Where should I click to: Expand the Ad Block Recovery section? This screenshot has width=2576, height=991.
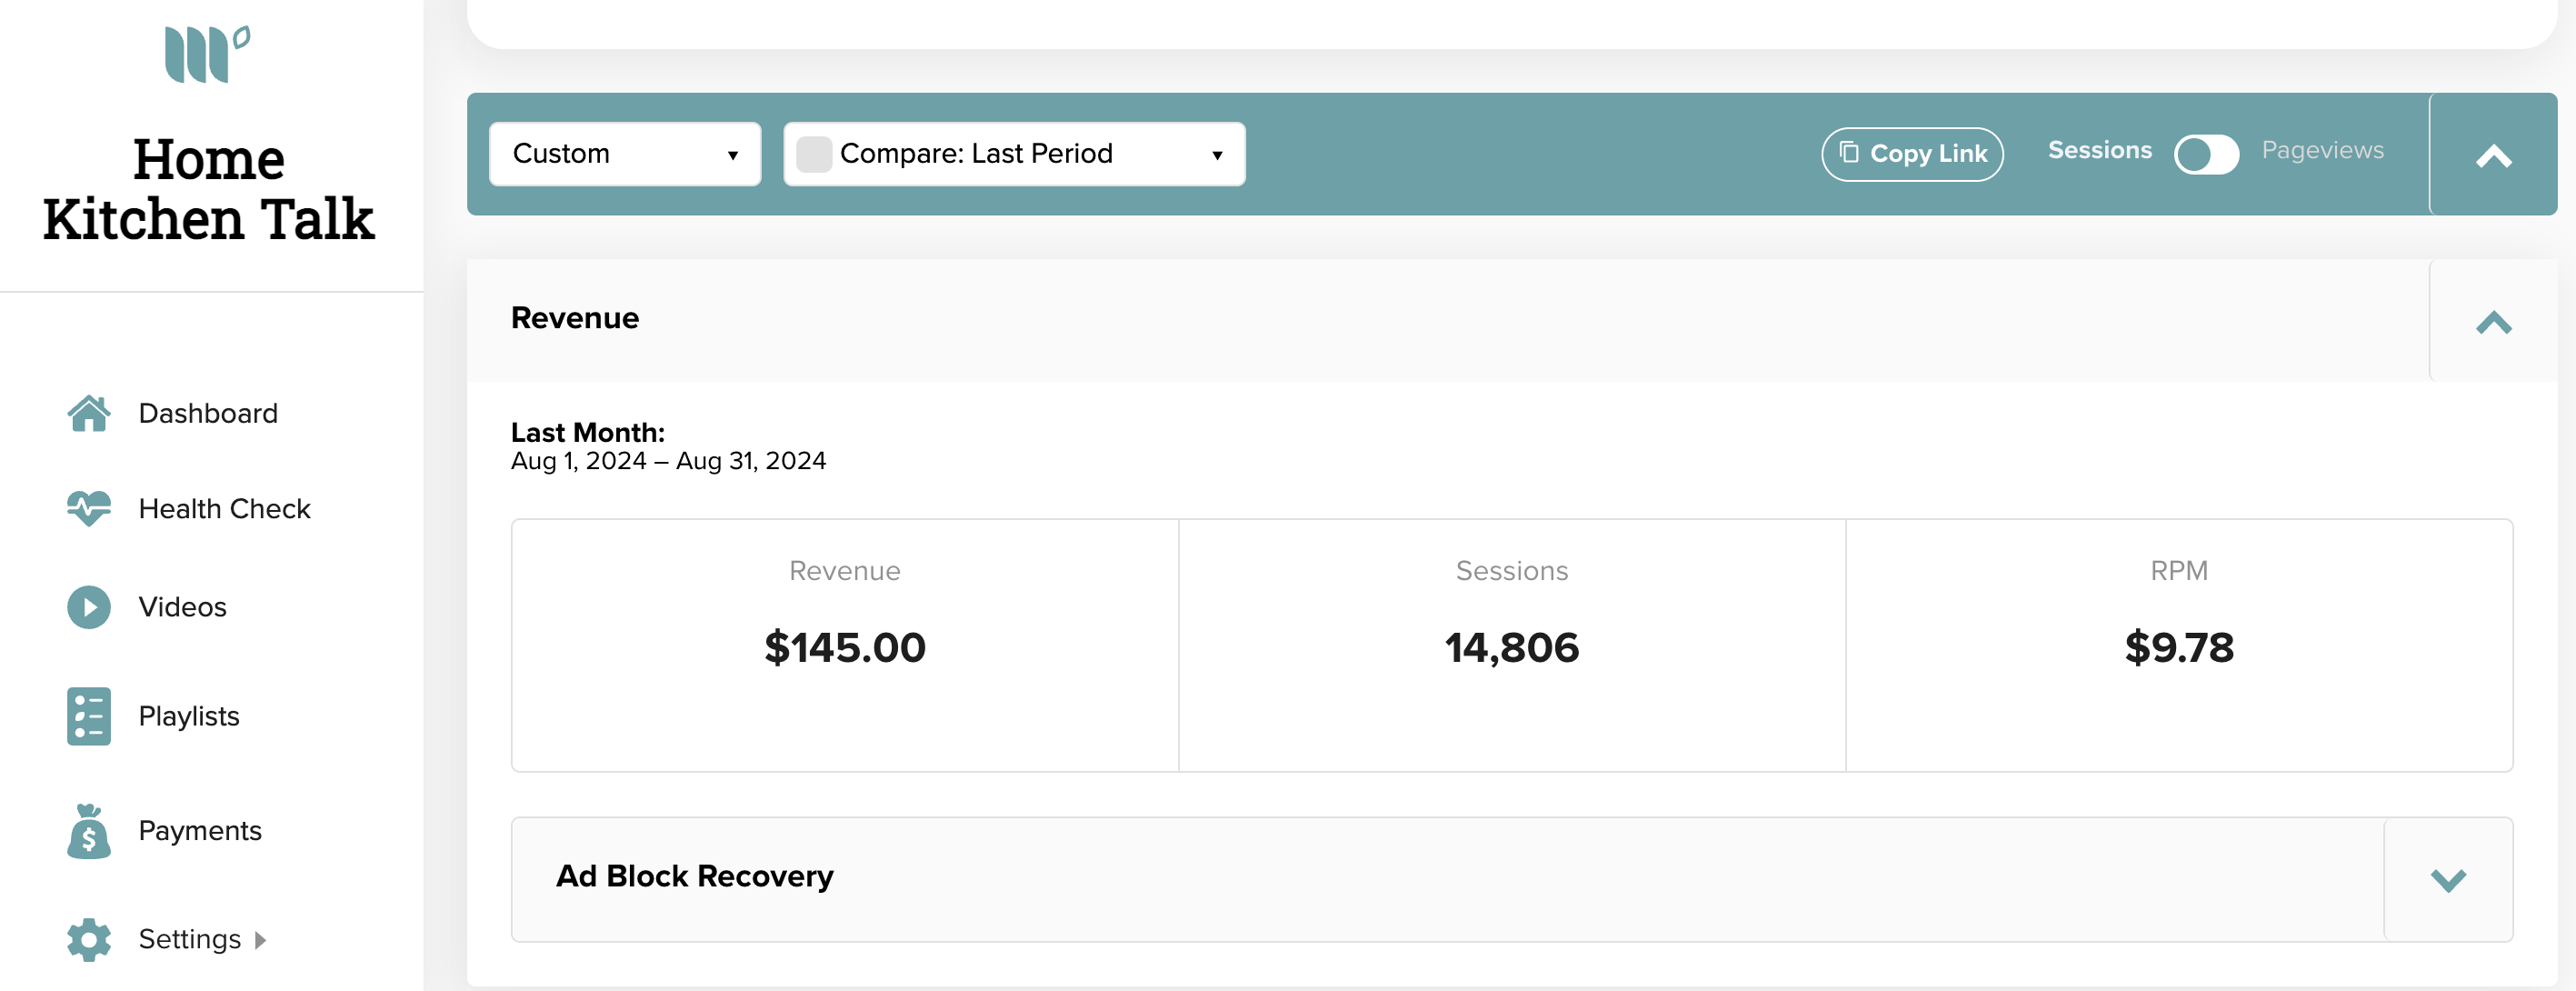pos(2448,880)
